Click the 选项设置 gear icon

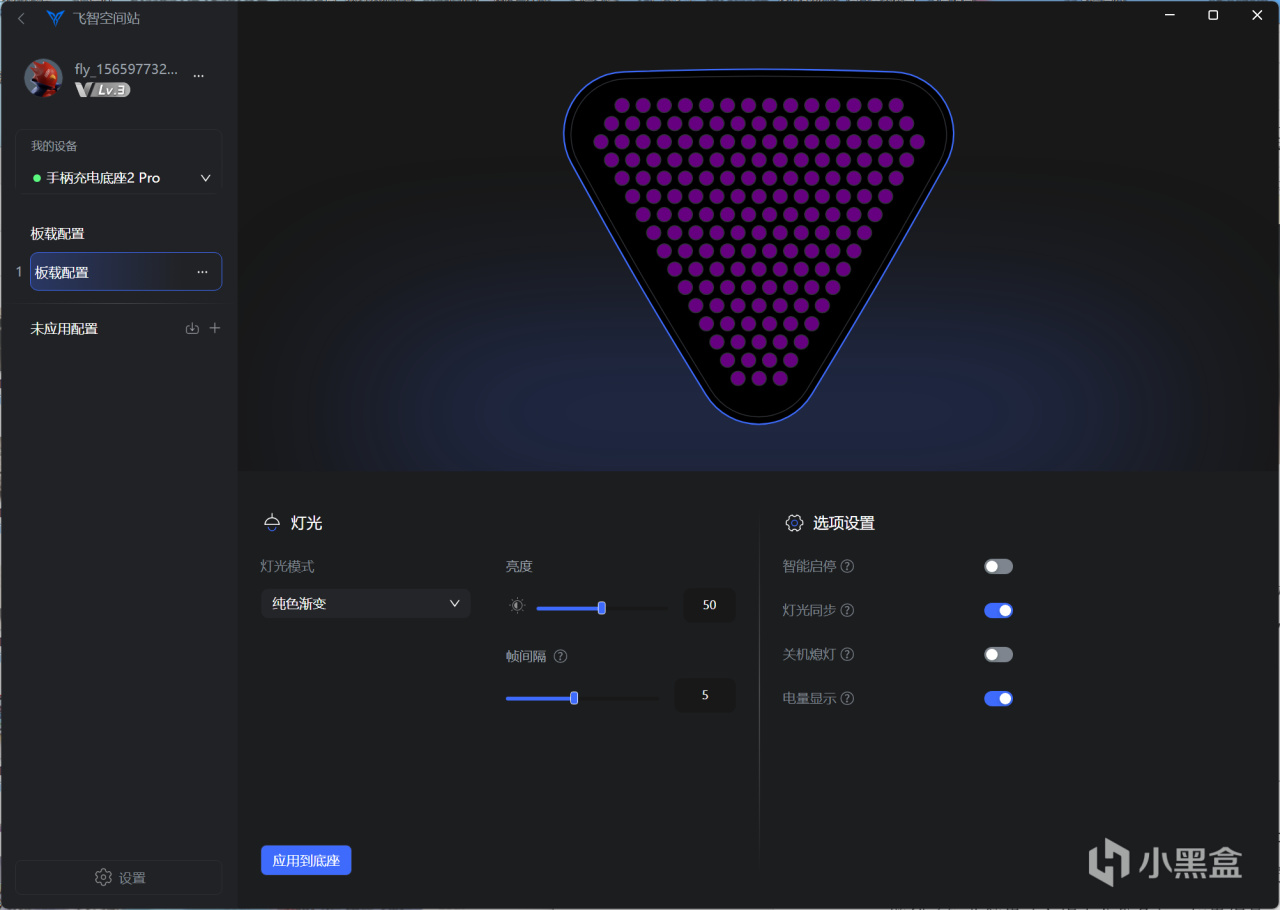click(794, 523)
